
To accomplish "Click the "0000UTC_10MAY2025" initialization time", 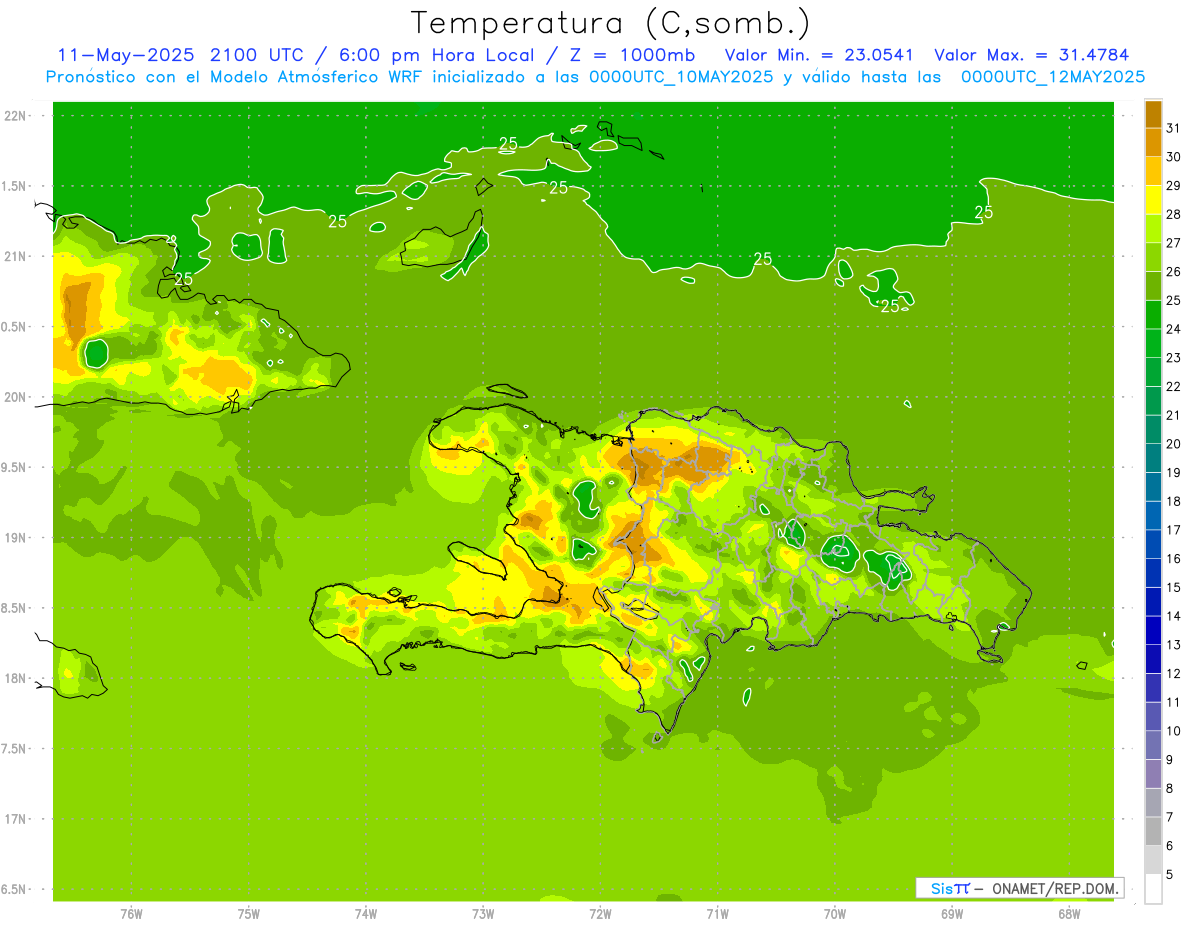I will point(680,77).
